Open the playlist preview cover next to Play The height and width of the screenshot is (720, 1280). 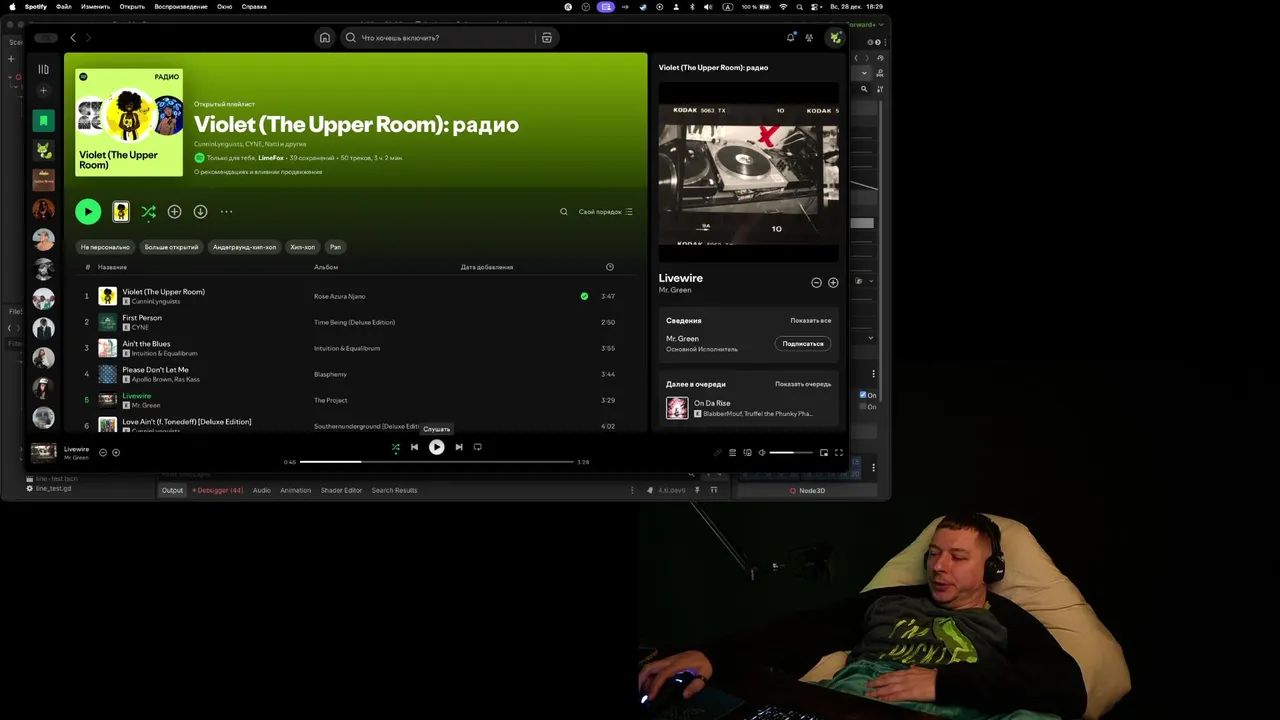pos(121,211)
